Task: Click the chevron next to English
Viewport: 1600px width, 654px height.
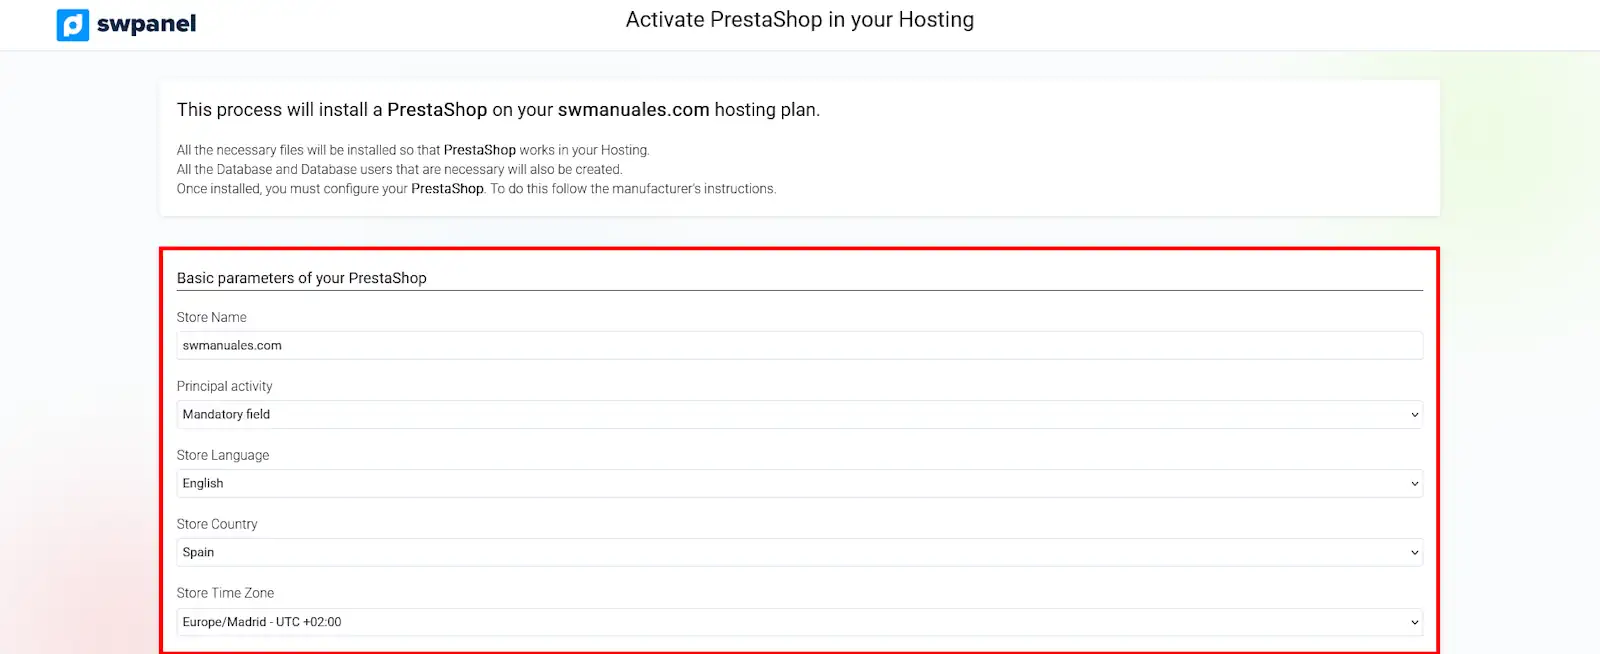Action: pyautogui.click(x=1413, y=483)
